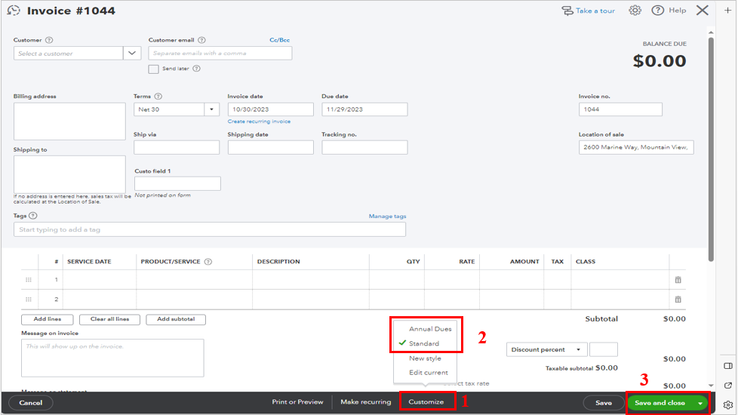738x415 pixels.
Task: Click the gear icon at bottom right edge
Action: (728, 405)
